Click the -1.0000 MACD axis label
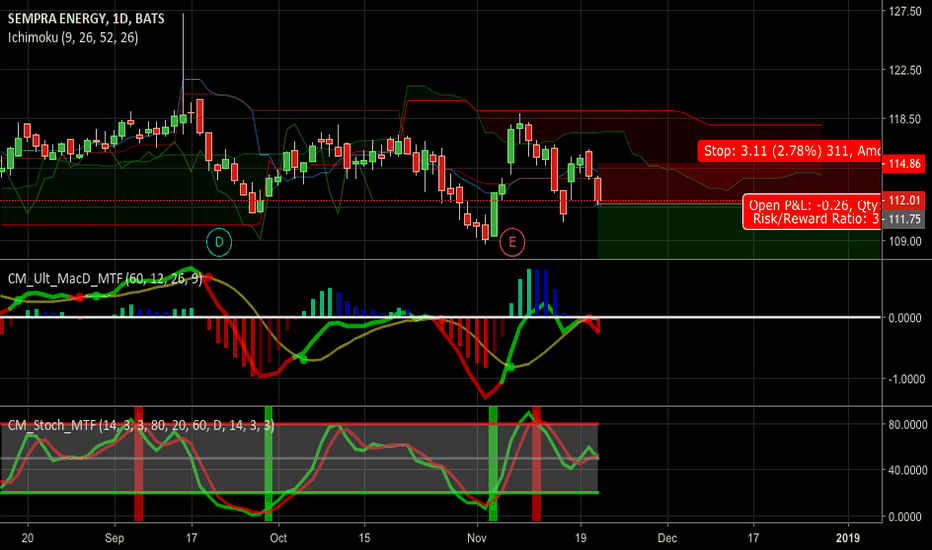932x550 pixels. (x=906, y=379)
